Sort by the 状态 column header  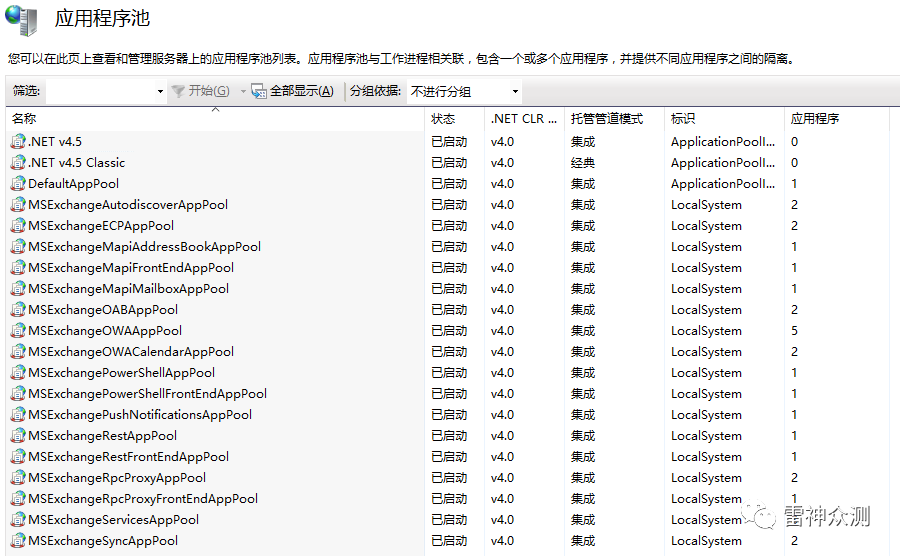tap(455, 119)
